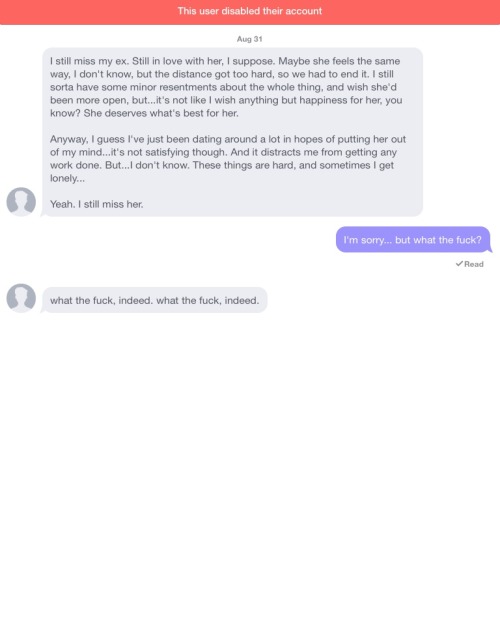Click the "Read" status label
Image resolution: width=500 pixels, height=622 pixels.
pos(474,264)
